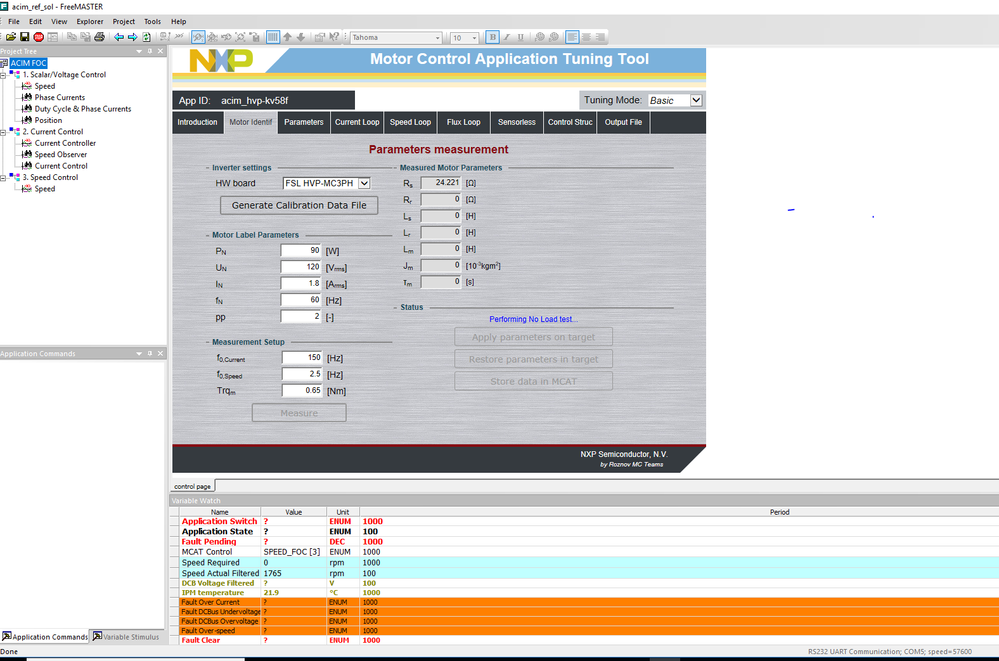Screen dimensions: 999x661
Task: Select the Speed Required watch row
Action: tap(584, 563)
